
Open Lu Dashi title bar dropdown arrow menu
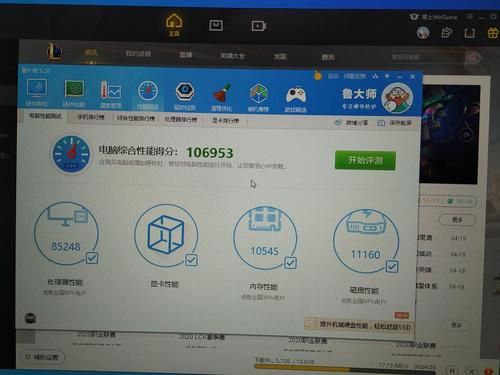point(387,76)
